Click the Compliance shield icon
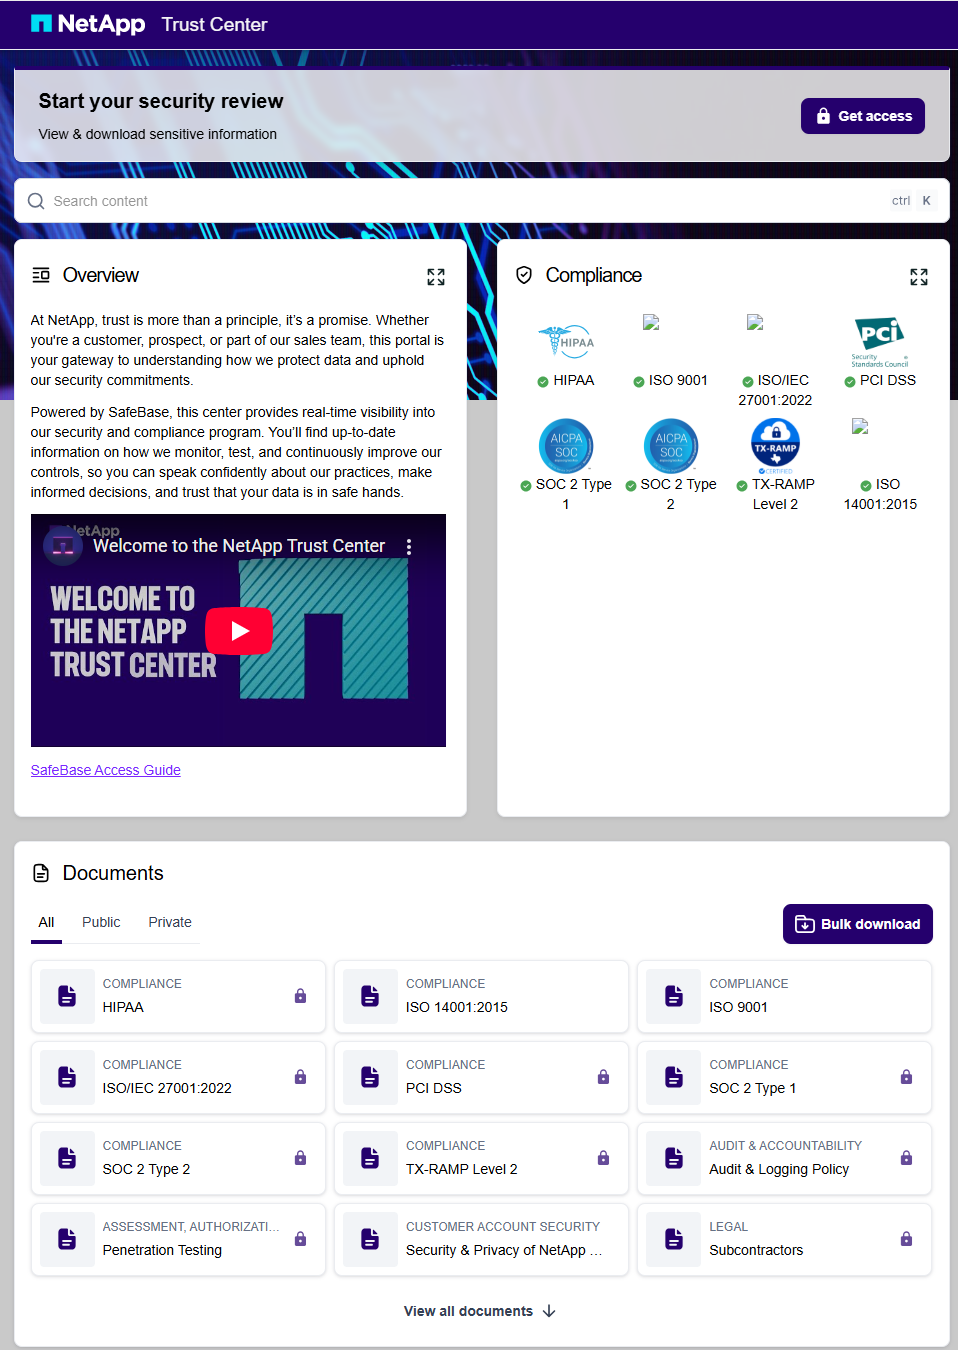Viewport: 958px width, 1350px height. [x=524, y=275]
